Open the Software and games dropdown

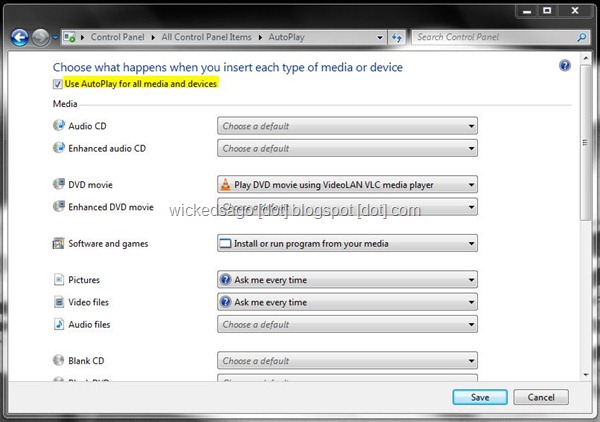(347, 243)
